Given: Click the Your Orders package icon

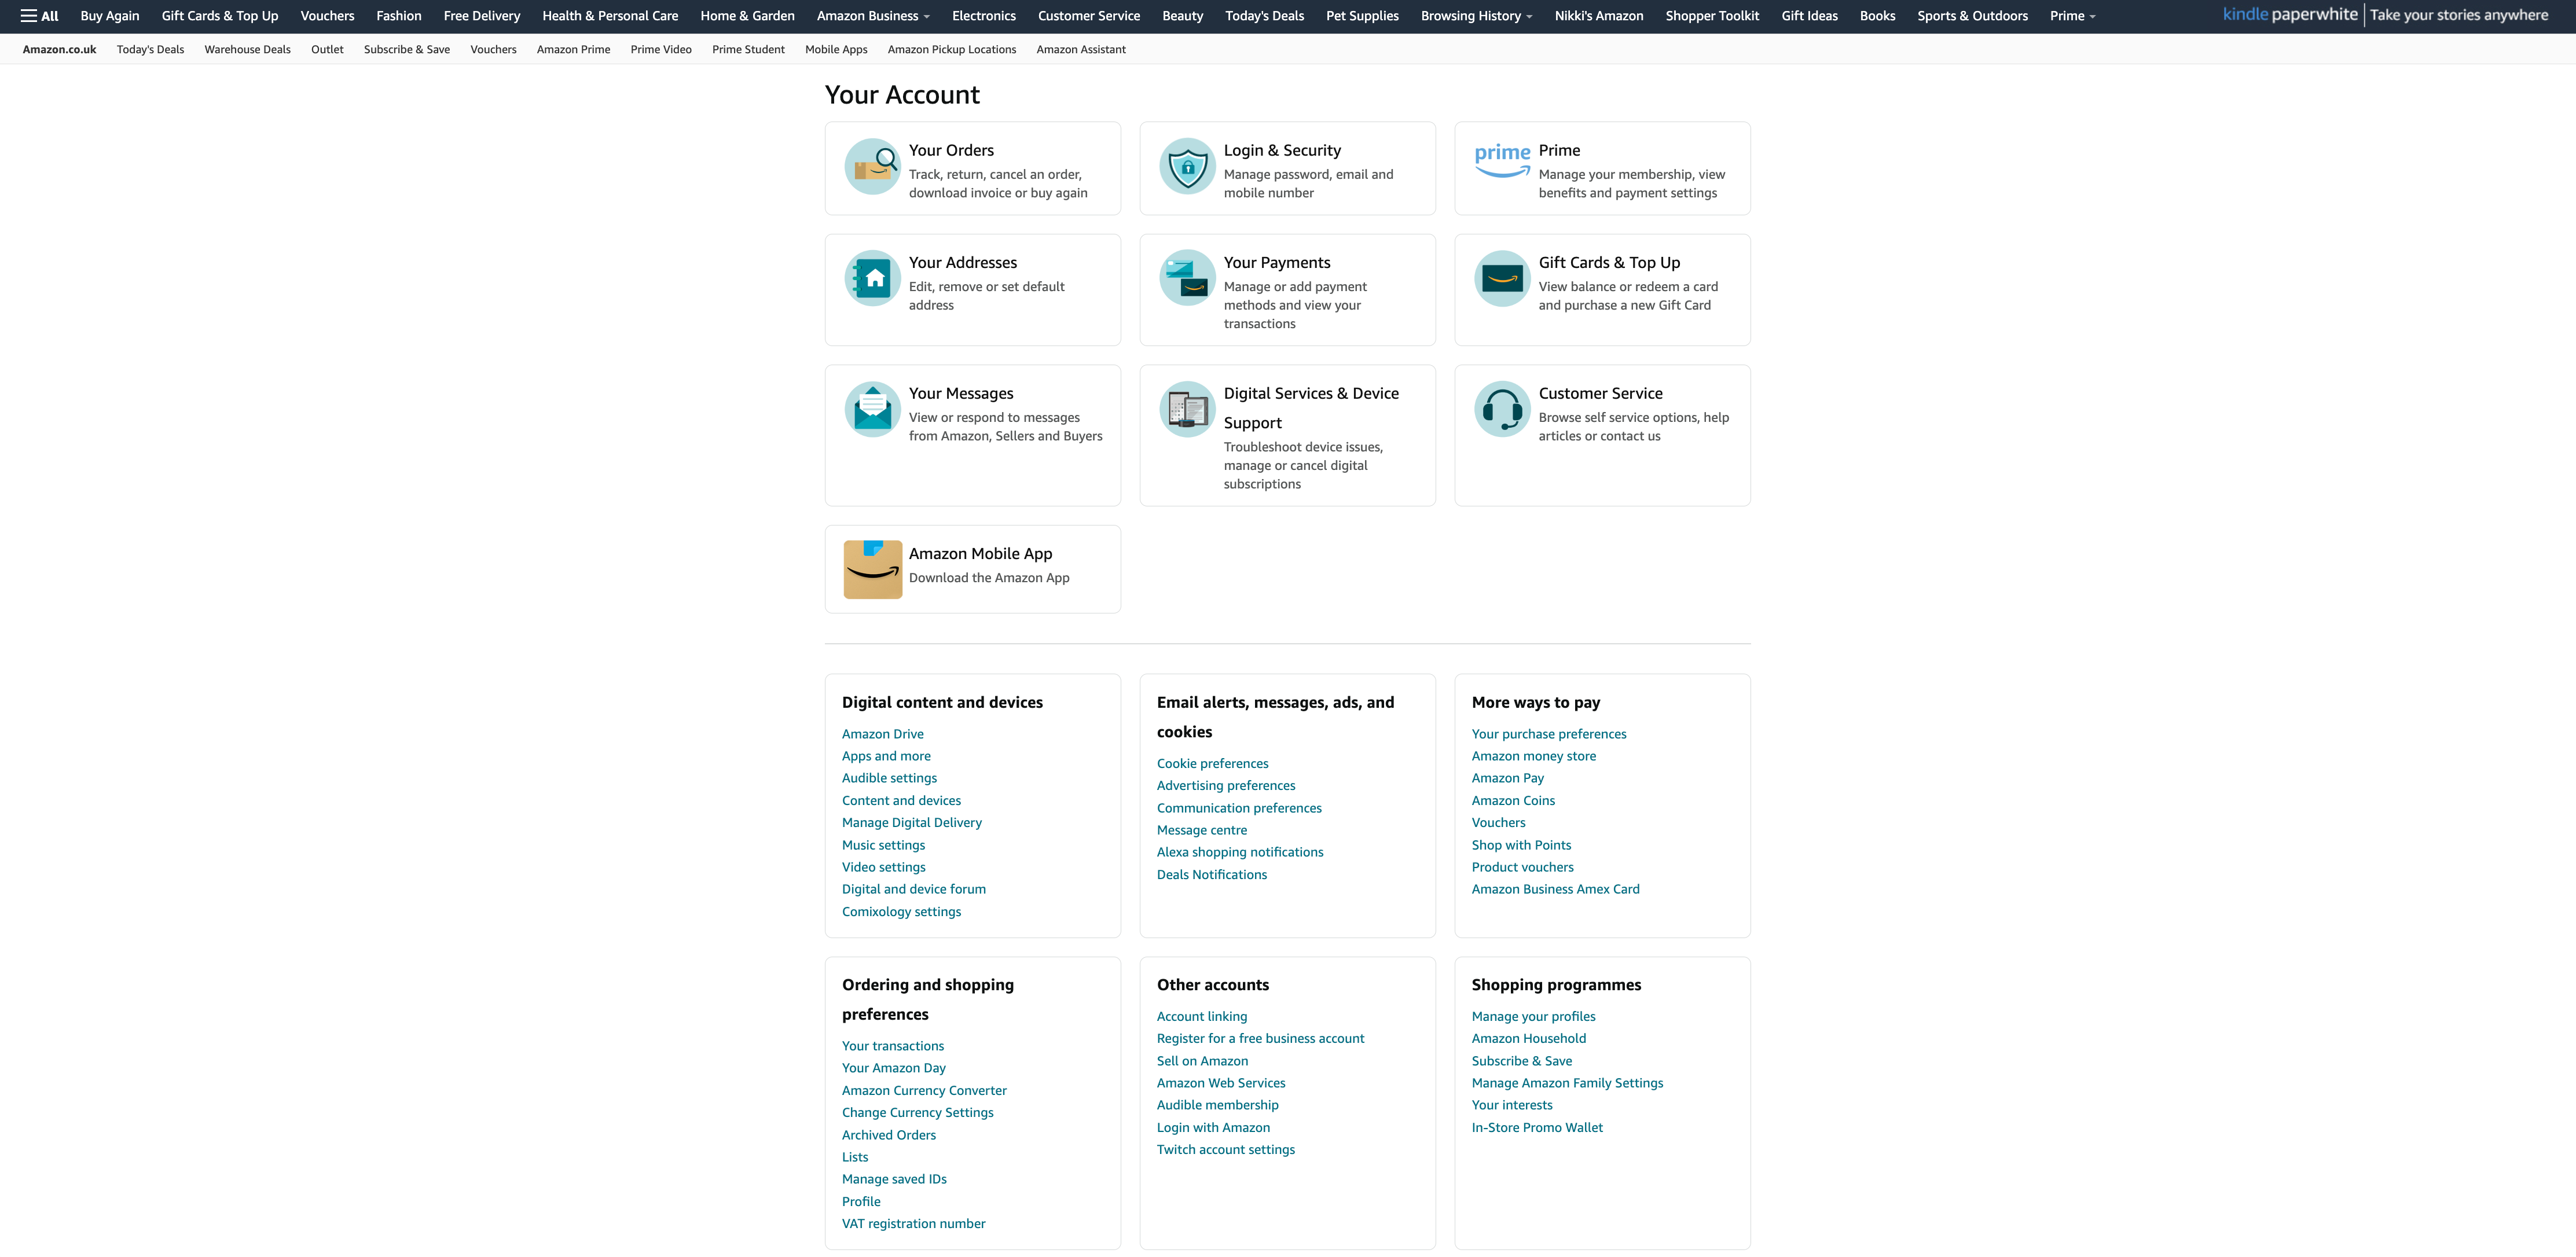Looking at the screenshot, I should point(872,166).
